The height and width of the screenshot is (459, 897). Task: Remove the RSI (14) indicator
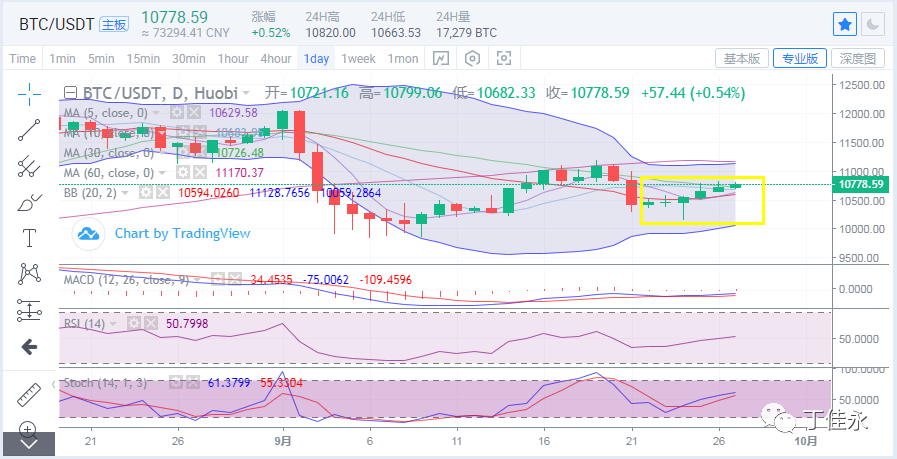[150, 324]
